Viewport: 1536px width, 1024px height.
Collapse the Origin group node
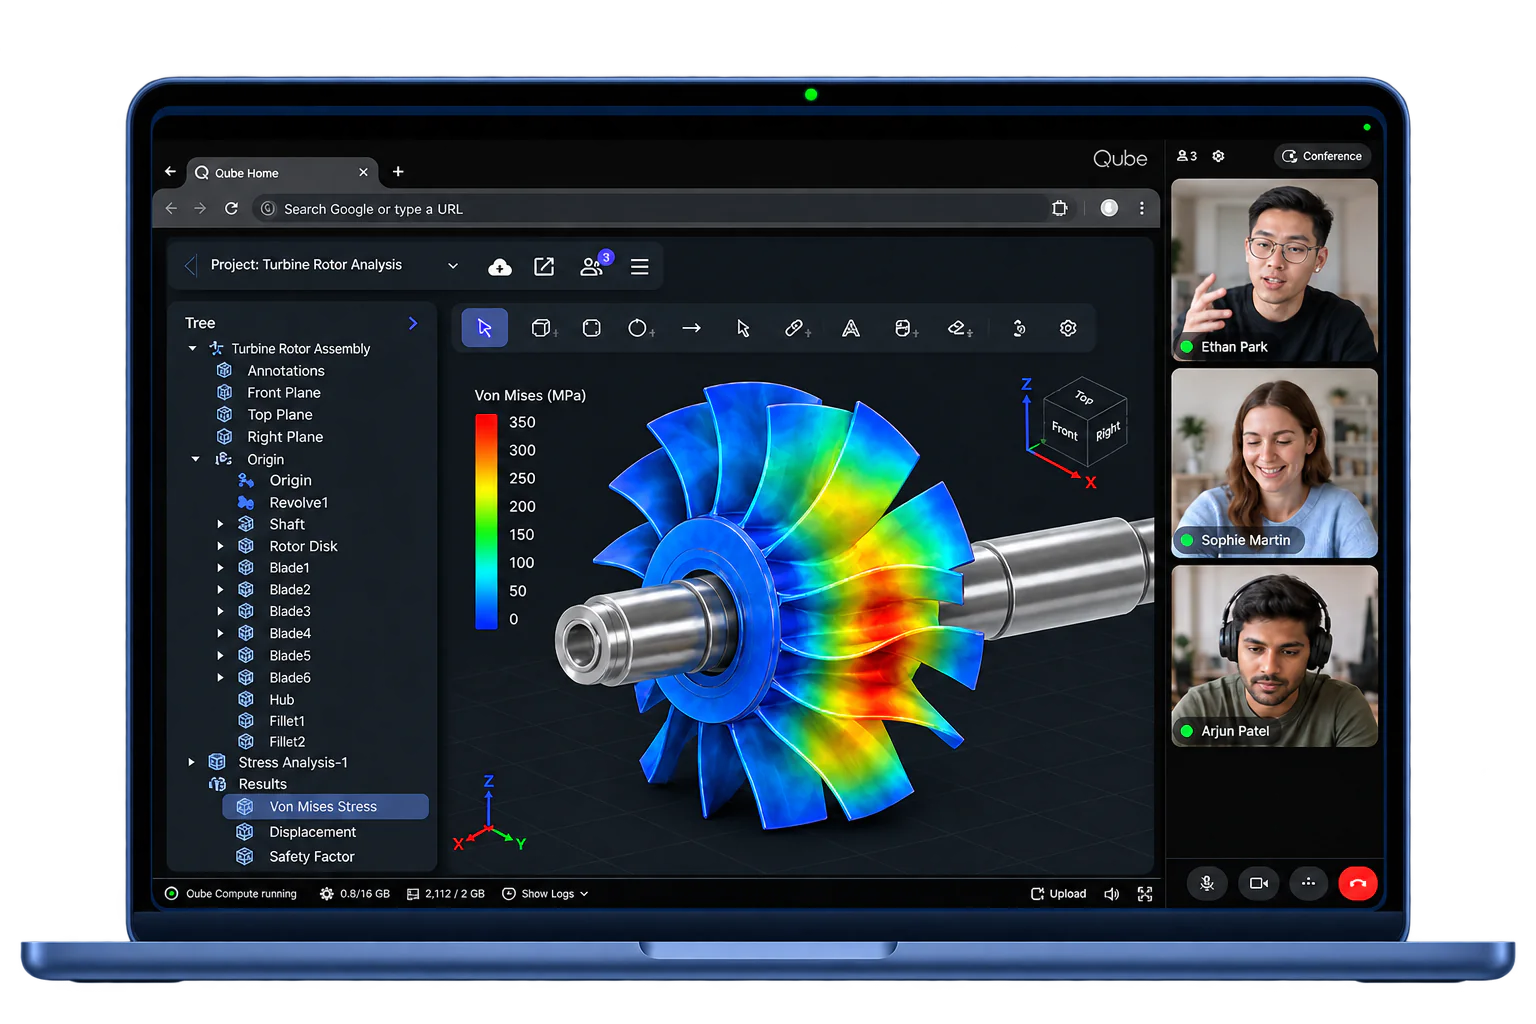coord(195,459)
